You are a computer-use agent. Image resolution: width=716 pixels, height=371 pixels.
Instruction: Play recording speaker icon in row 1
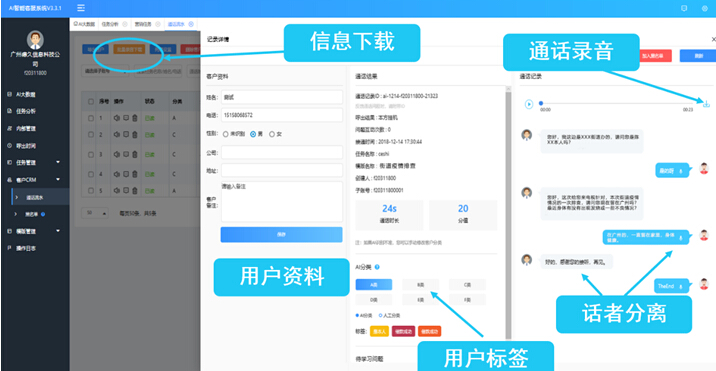click(x=117, y=118)
